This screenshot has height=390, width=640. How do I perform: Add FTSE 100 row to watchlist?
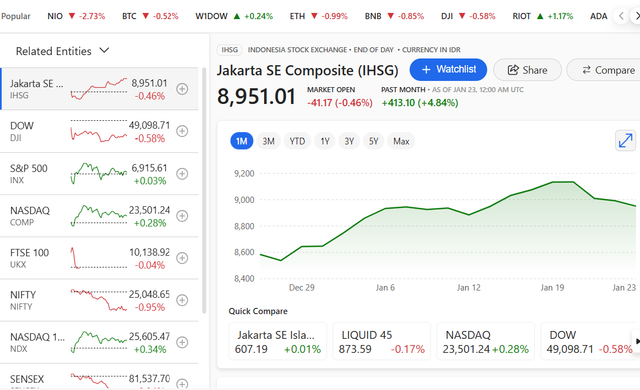tap(182, 258)
